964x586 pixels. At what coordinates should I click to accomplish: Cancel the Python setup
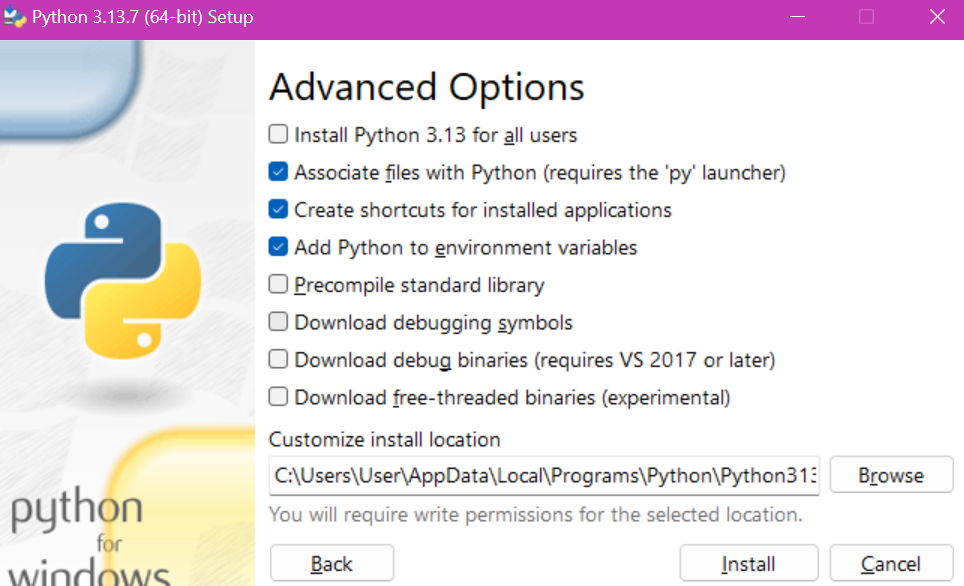891,563
